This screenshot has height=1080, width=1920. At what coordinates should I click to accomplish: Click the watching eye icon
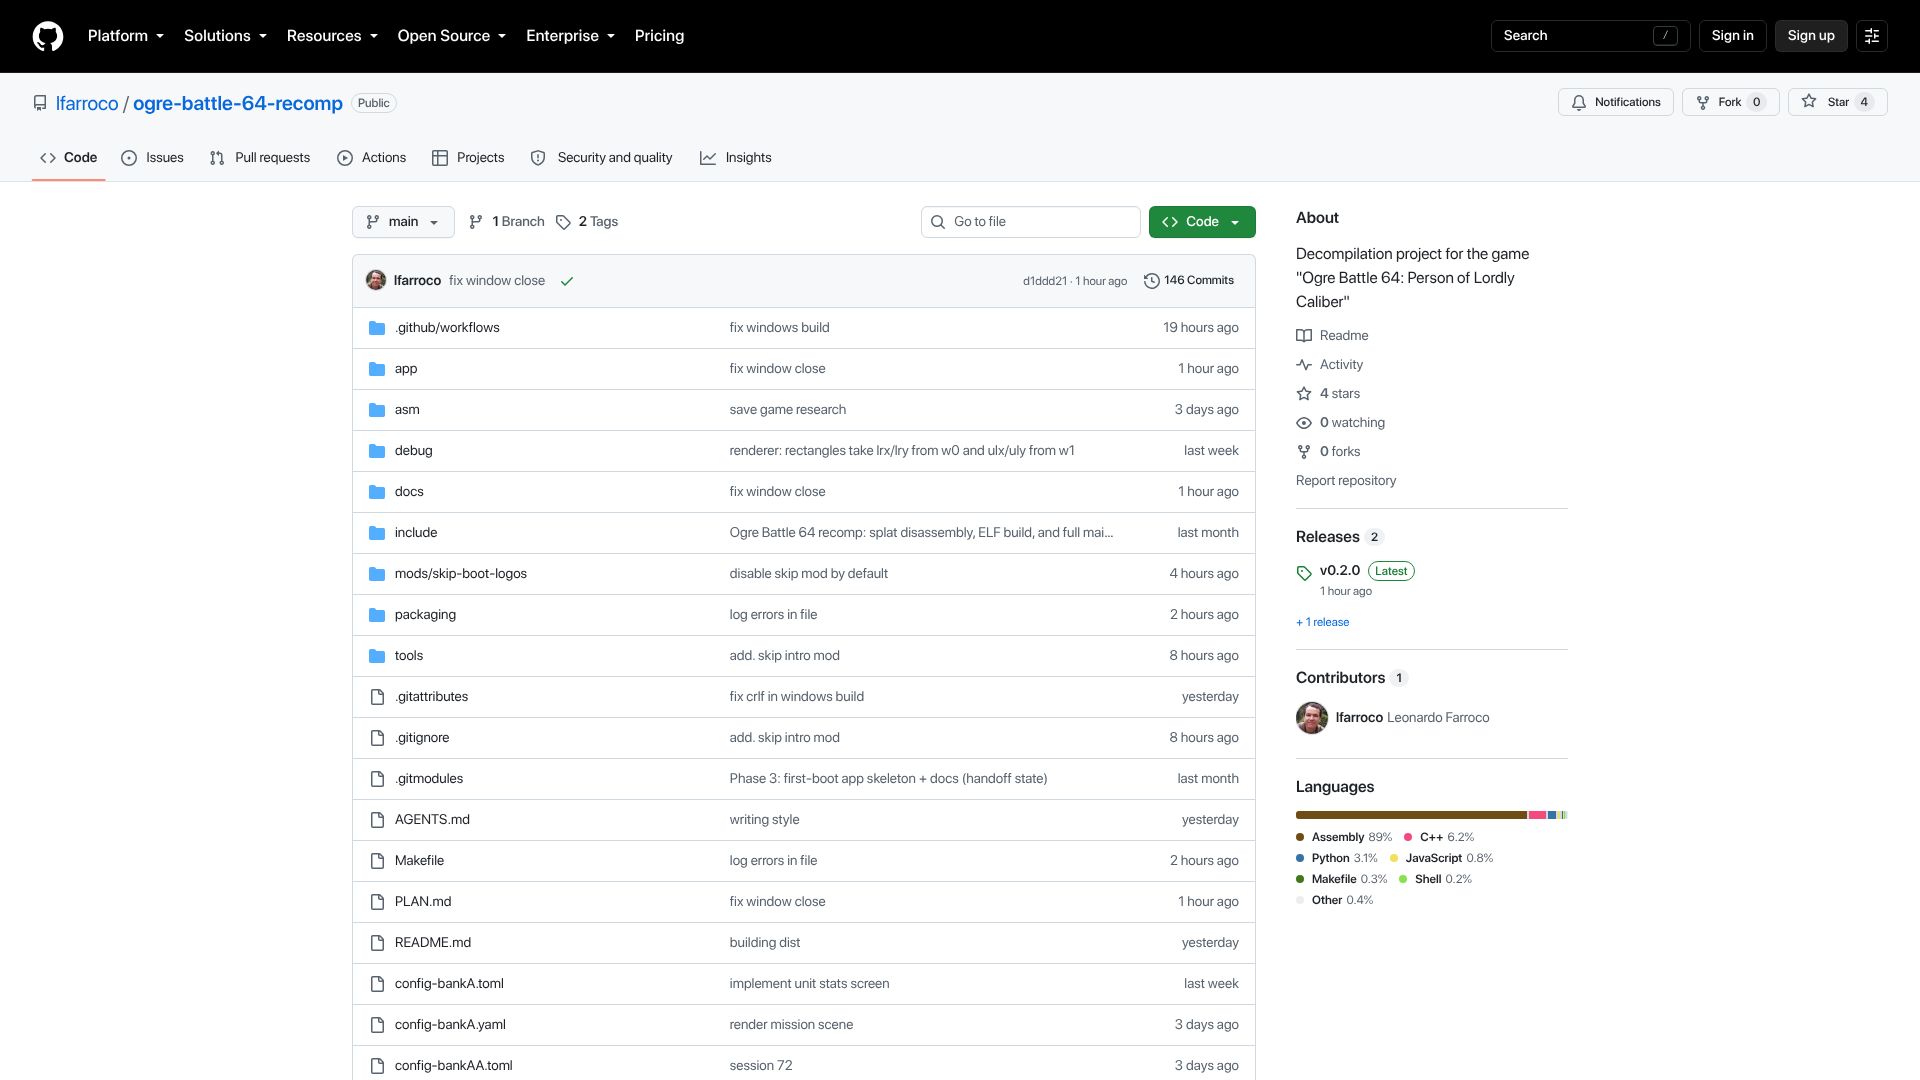(1304, 423)
